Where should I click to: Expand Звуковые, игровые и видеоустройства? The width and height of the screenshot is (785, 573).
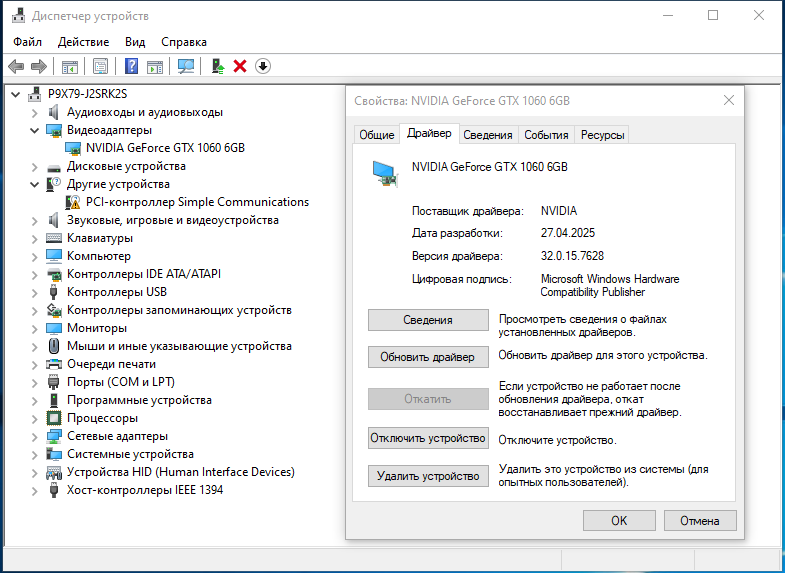coord(35,221)
